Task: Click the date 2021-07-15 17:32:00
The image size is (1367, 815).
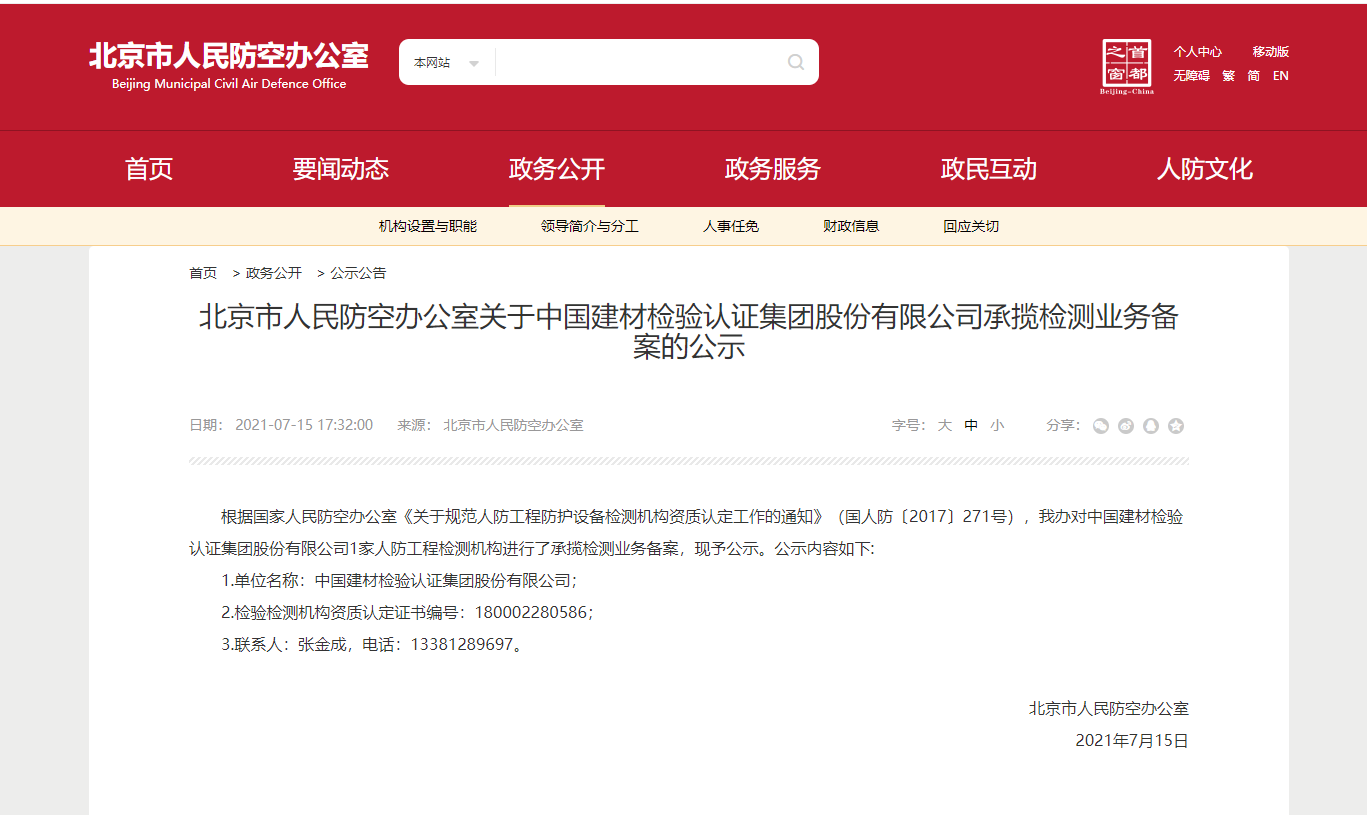Action: click(304, 425)
